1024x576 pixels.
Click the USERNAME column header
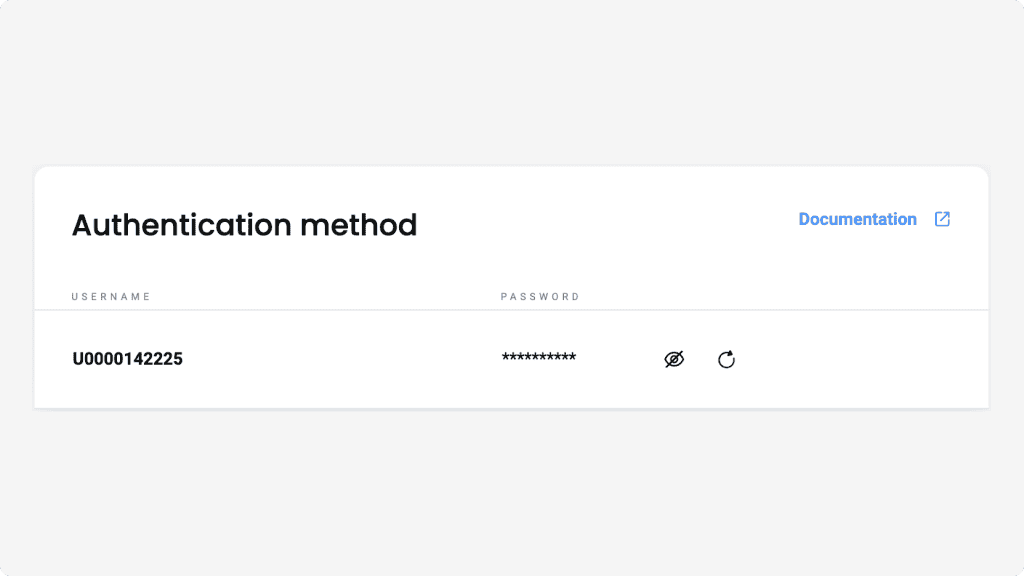[111, 297]
